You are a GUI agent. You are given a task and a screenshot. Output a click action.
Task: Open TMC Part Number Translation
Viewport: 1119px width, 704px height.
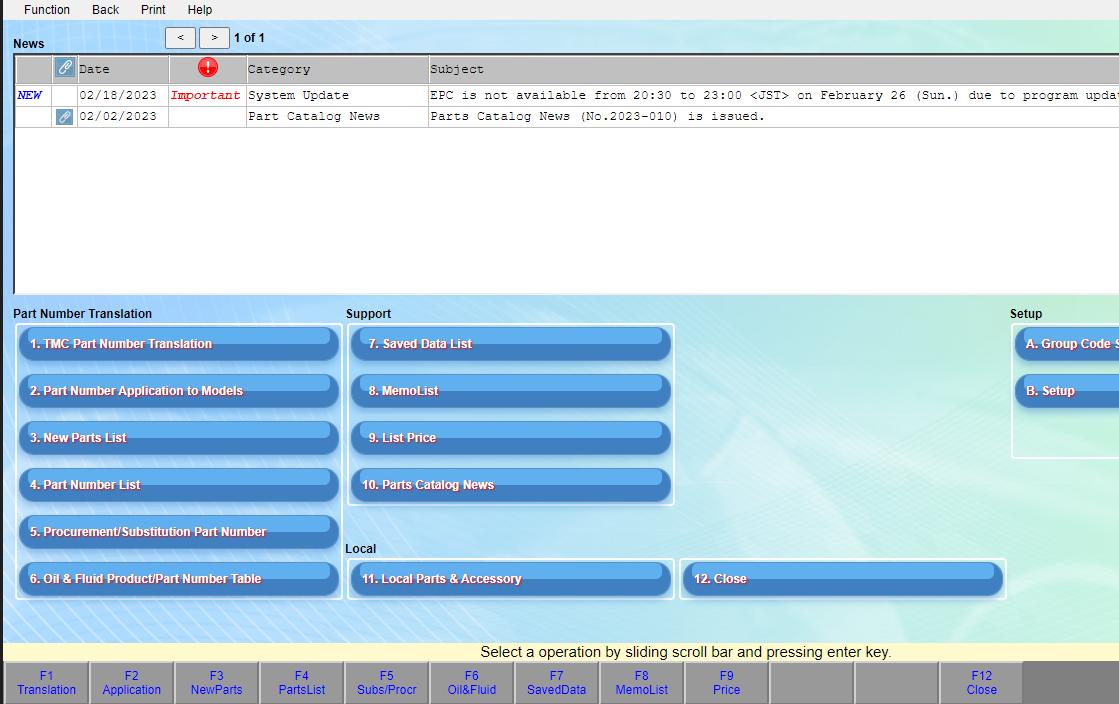(178, 343)
